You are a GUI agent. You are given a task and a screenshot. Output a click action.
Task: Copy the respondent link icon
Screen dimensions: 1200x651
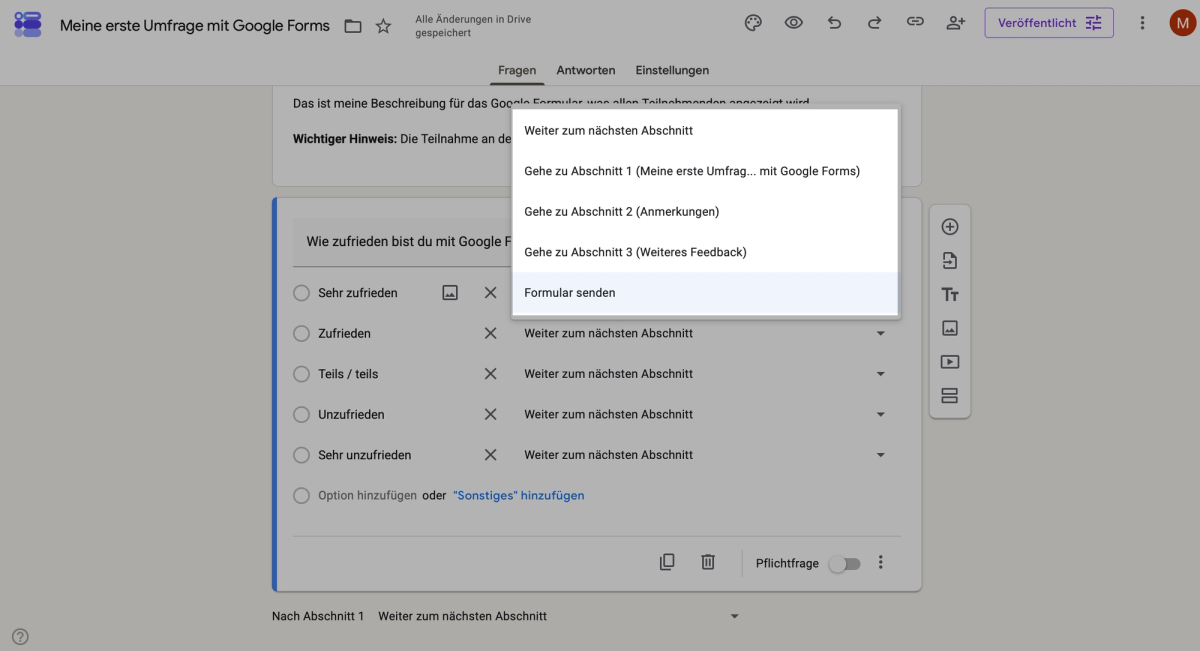[915, 23]
